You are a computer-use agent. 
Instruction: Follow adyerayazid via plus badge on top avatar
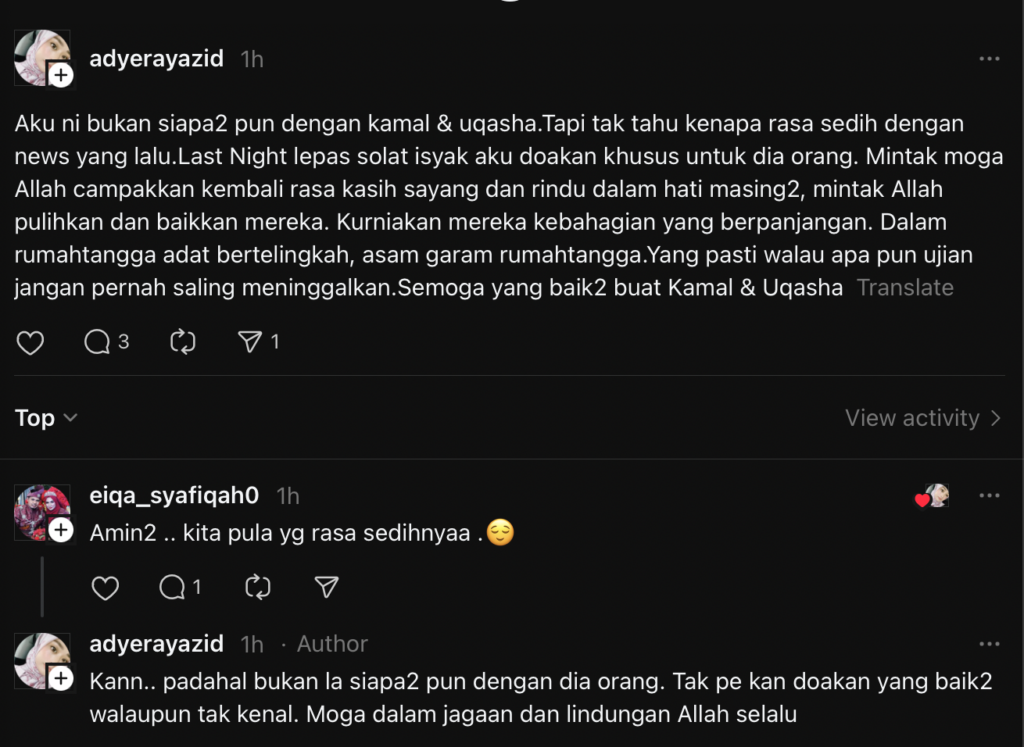61,75
